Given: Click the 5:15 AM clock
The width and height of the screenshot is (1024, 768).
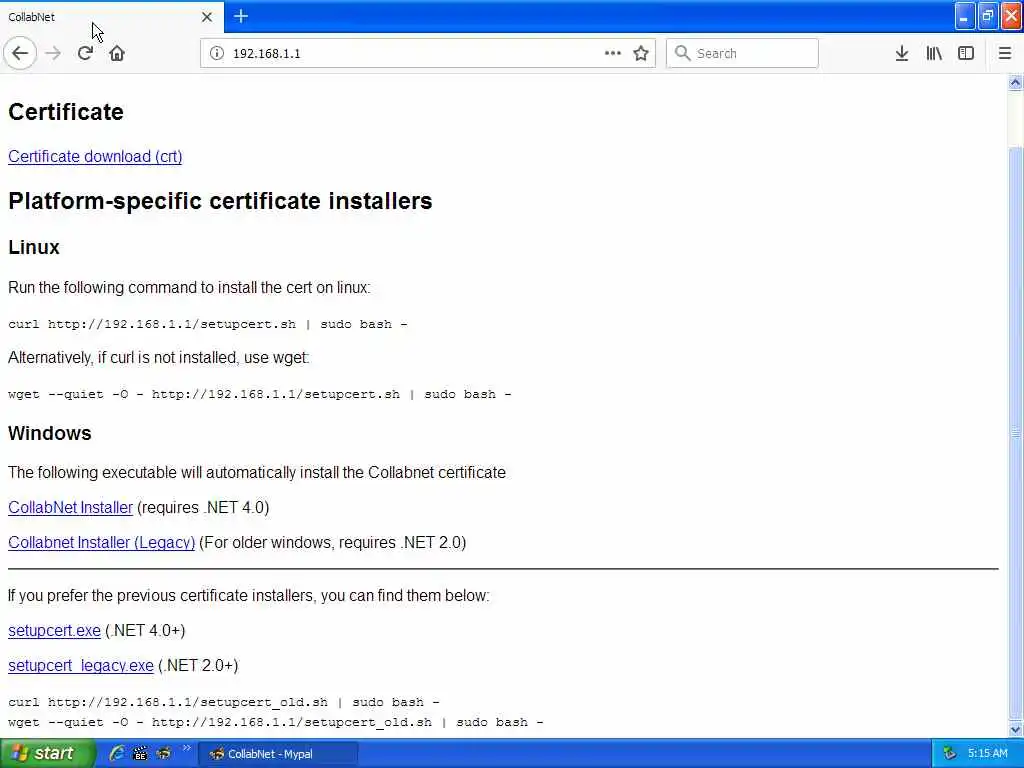Looking at the screenshot, I should pos(987,754).
